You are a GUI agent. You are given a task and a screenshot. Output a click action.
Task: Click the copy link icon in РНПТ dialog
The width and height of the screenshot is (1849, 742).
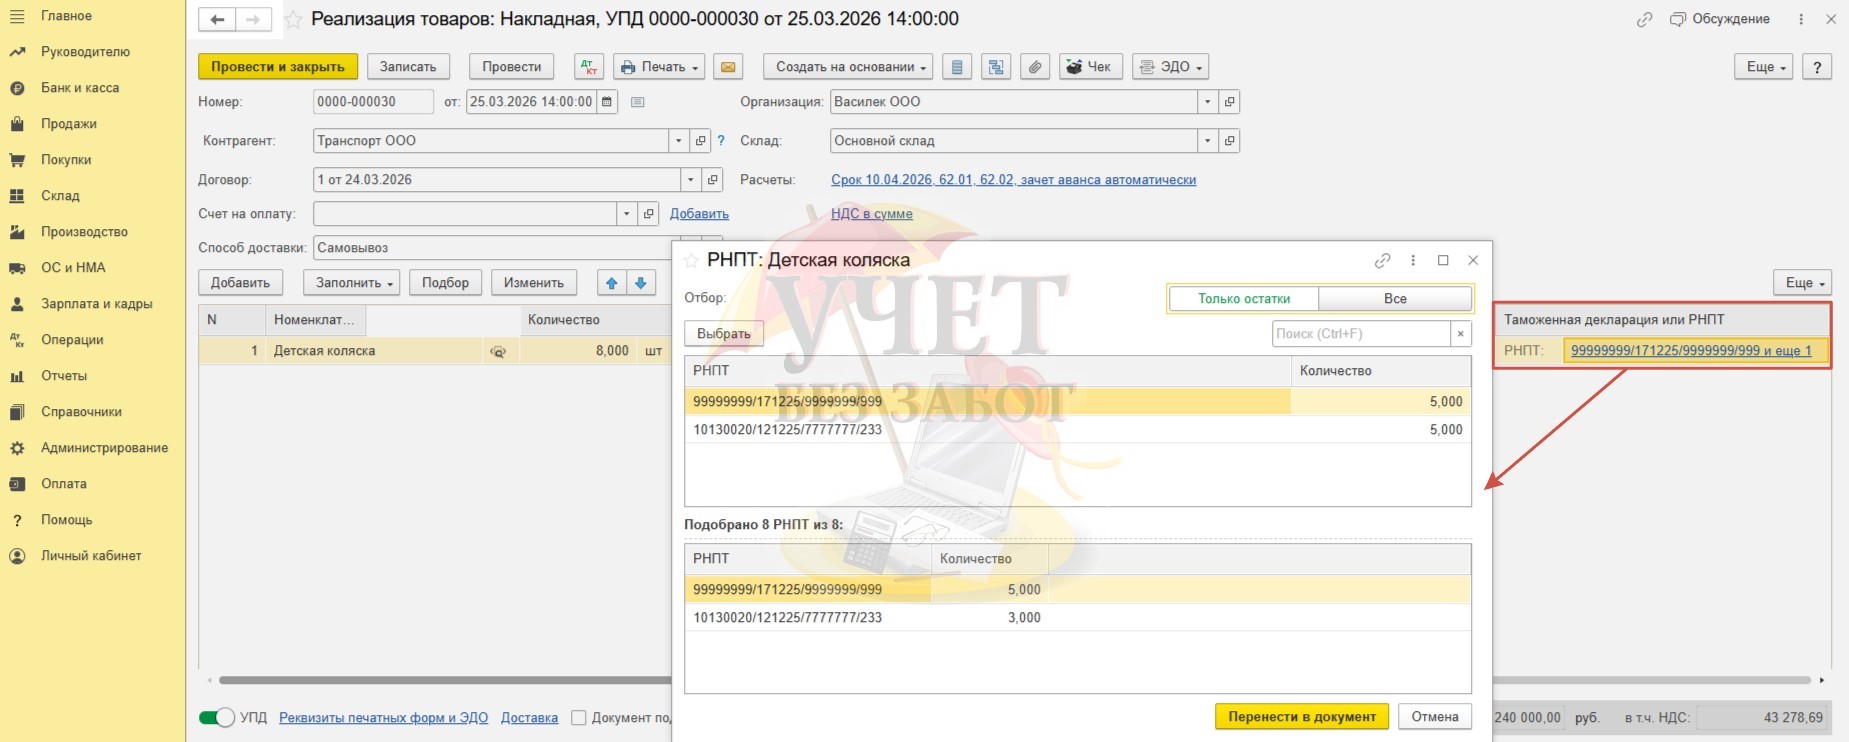click(1382, 260)
